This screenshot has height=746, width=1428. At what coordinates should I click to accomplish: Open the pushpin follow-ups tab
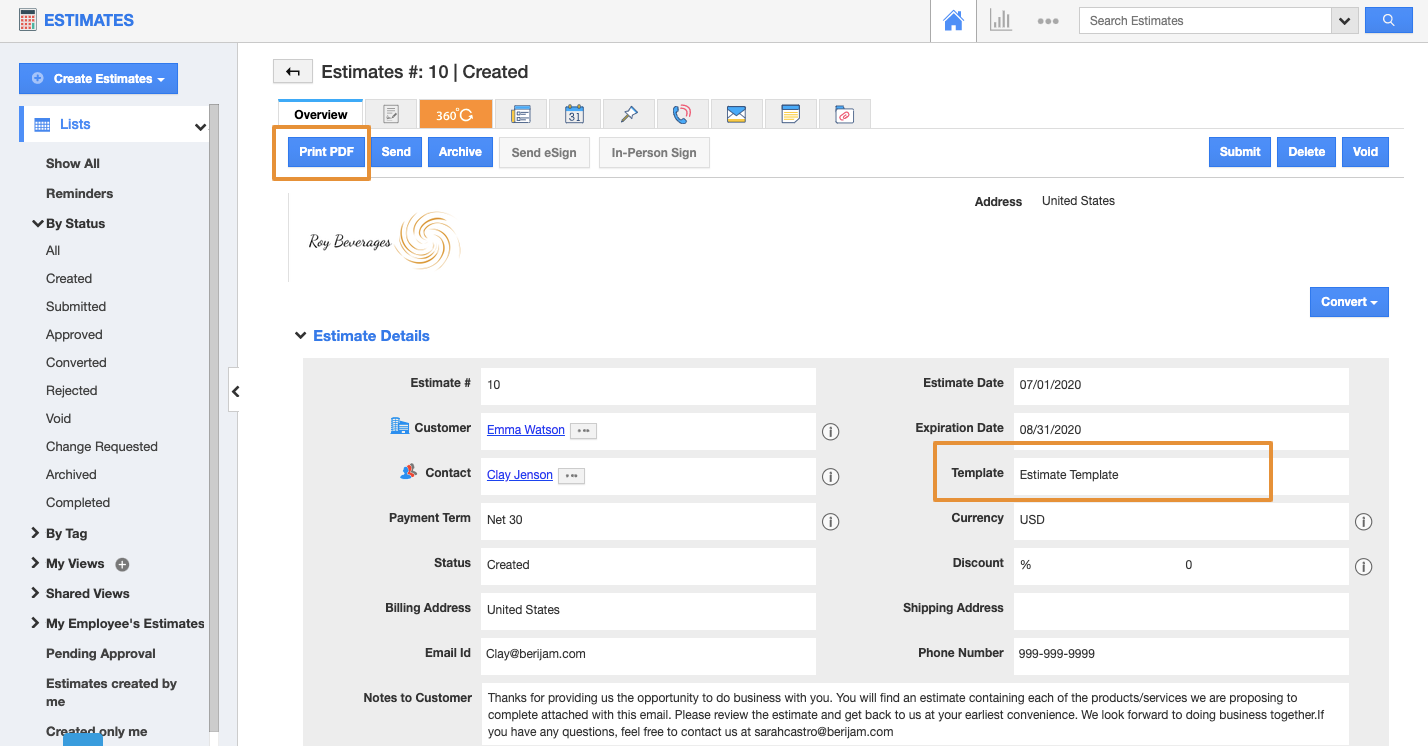pyautogui.click(x=628, y=114)
